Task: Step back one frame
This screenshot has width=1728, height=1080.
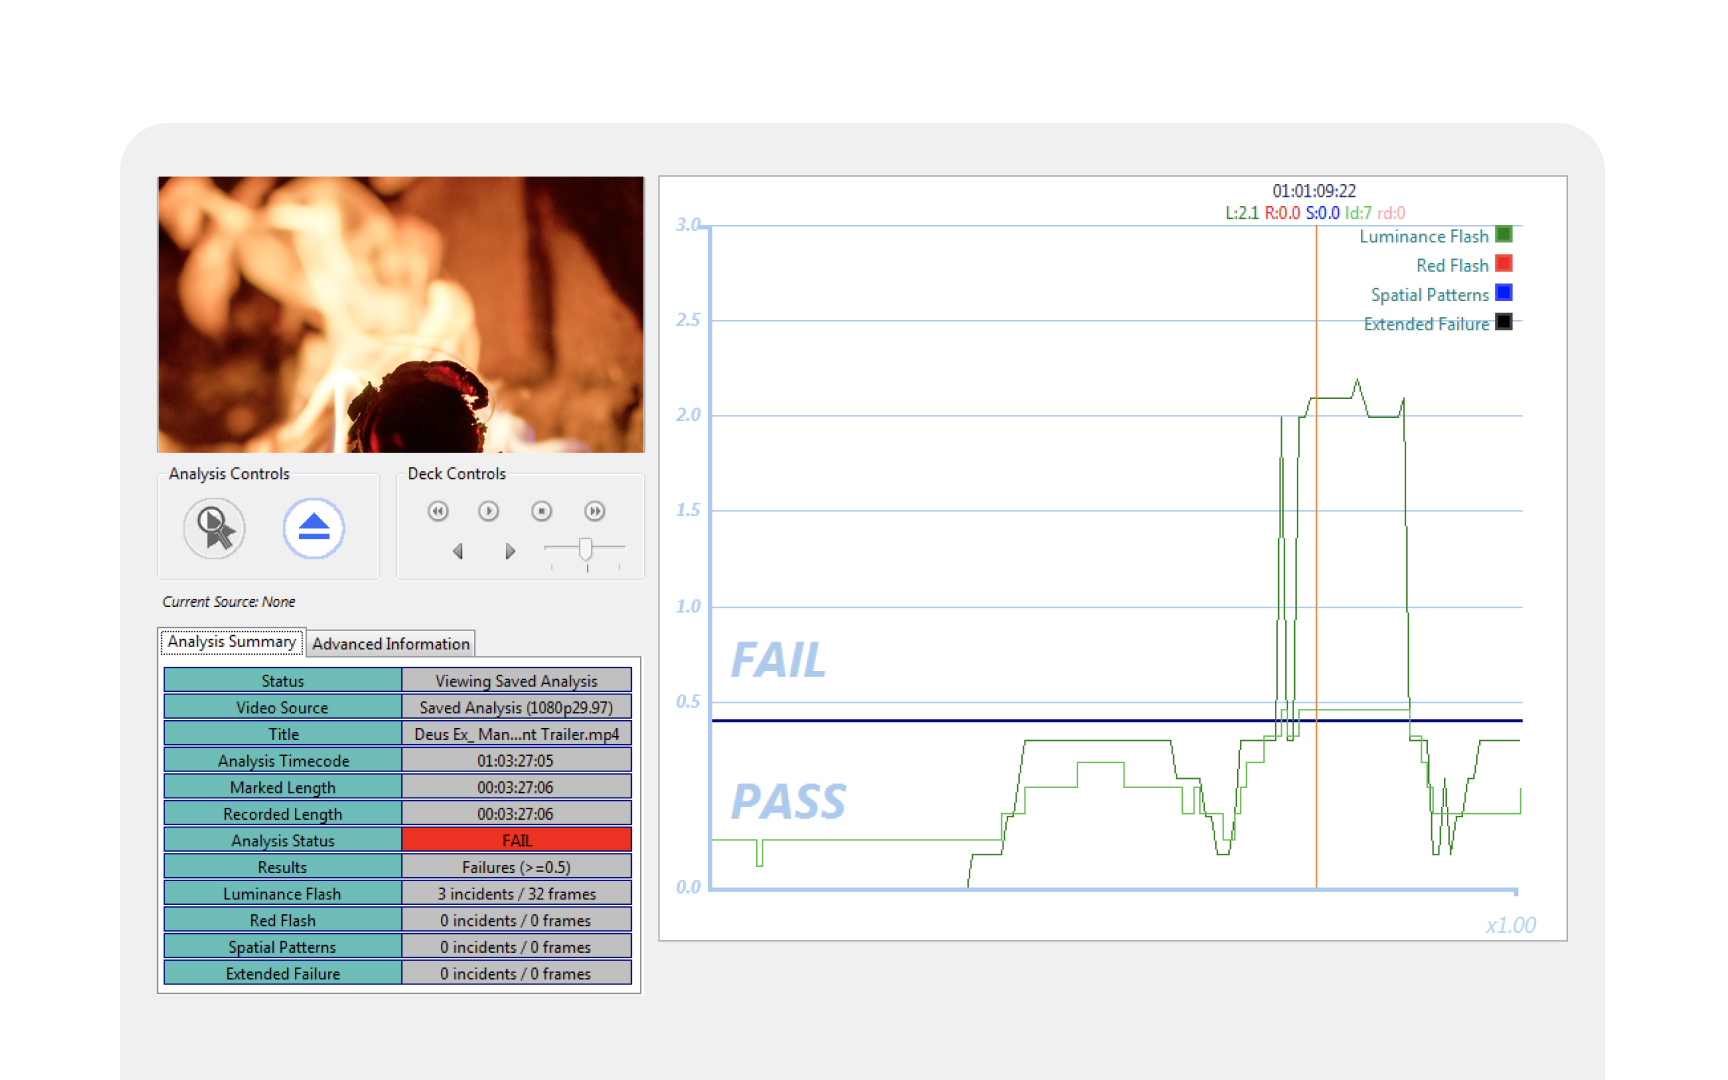Action: point(458,551)
